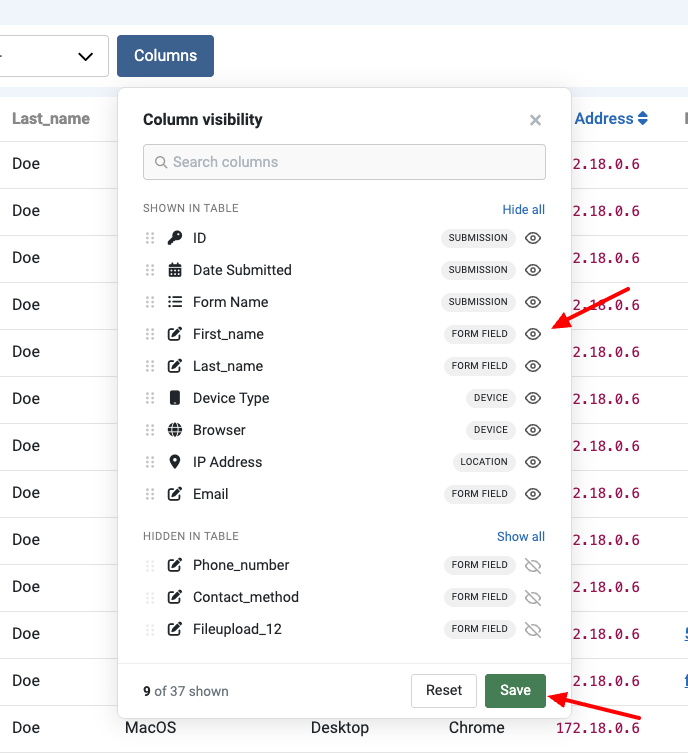Click the calendar icon beside Date Submitted

(175, 270)
